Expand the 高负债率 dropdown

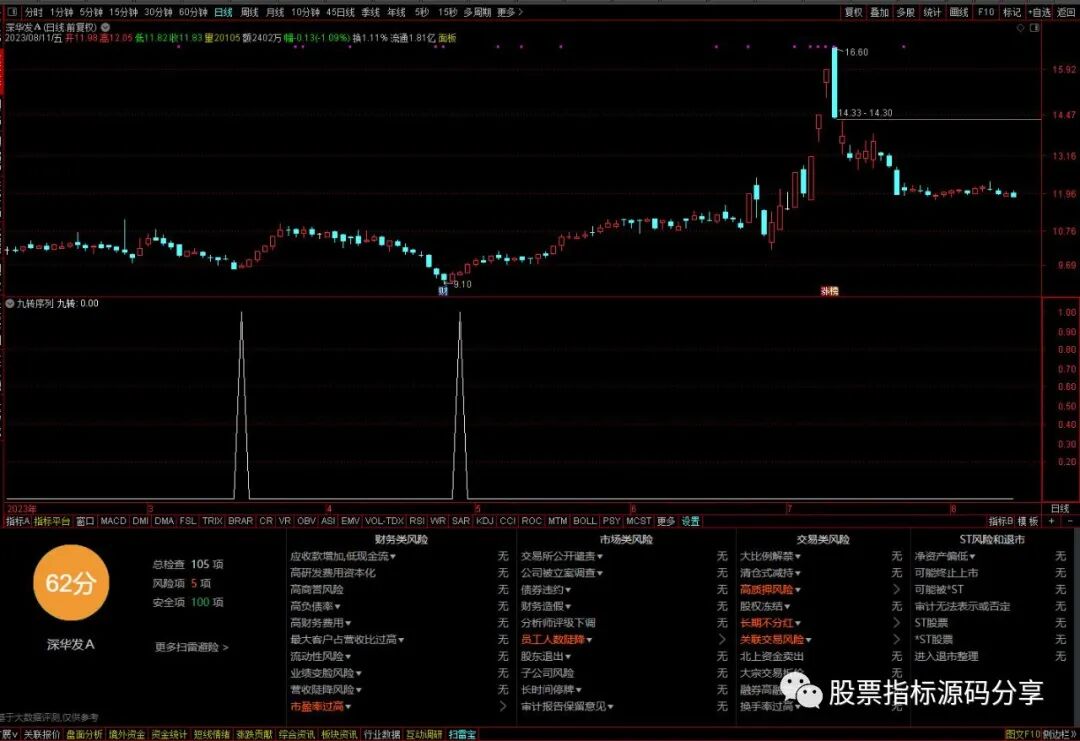tap(315, 606)
